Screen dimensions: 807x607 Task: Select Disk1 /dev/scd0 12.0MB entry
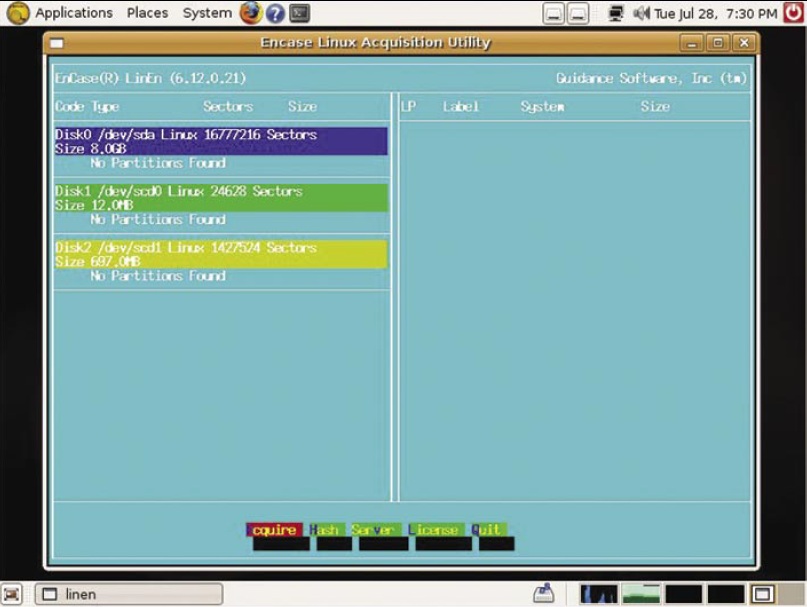coord(220,197)
